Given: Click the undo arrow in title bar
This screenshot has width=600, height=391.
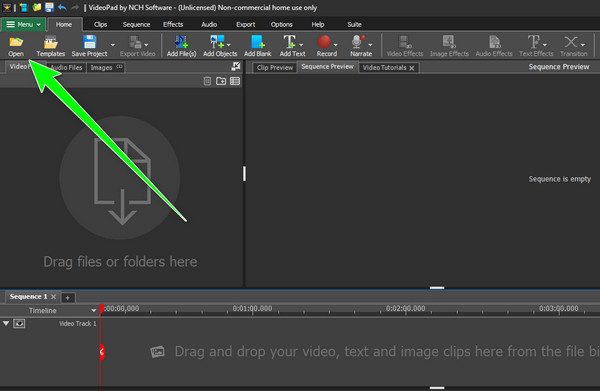Looking at the screenshot, I should [x=62, y=7].
